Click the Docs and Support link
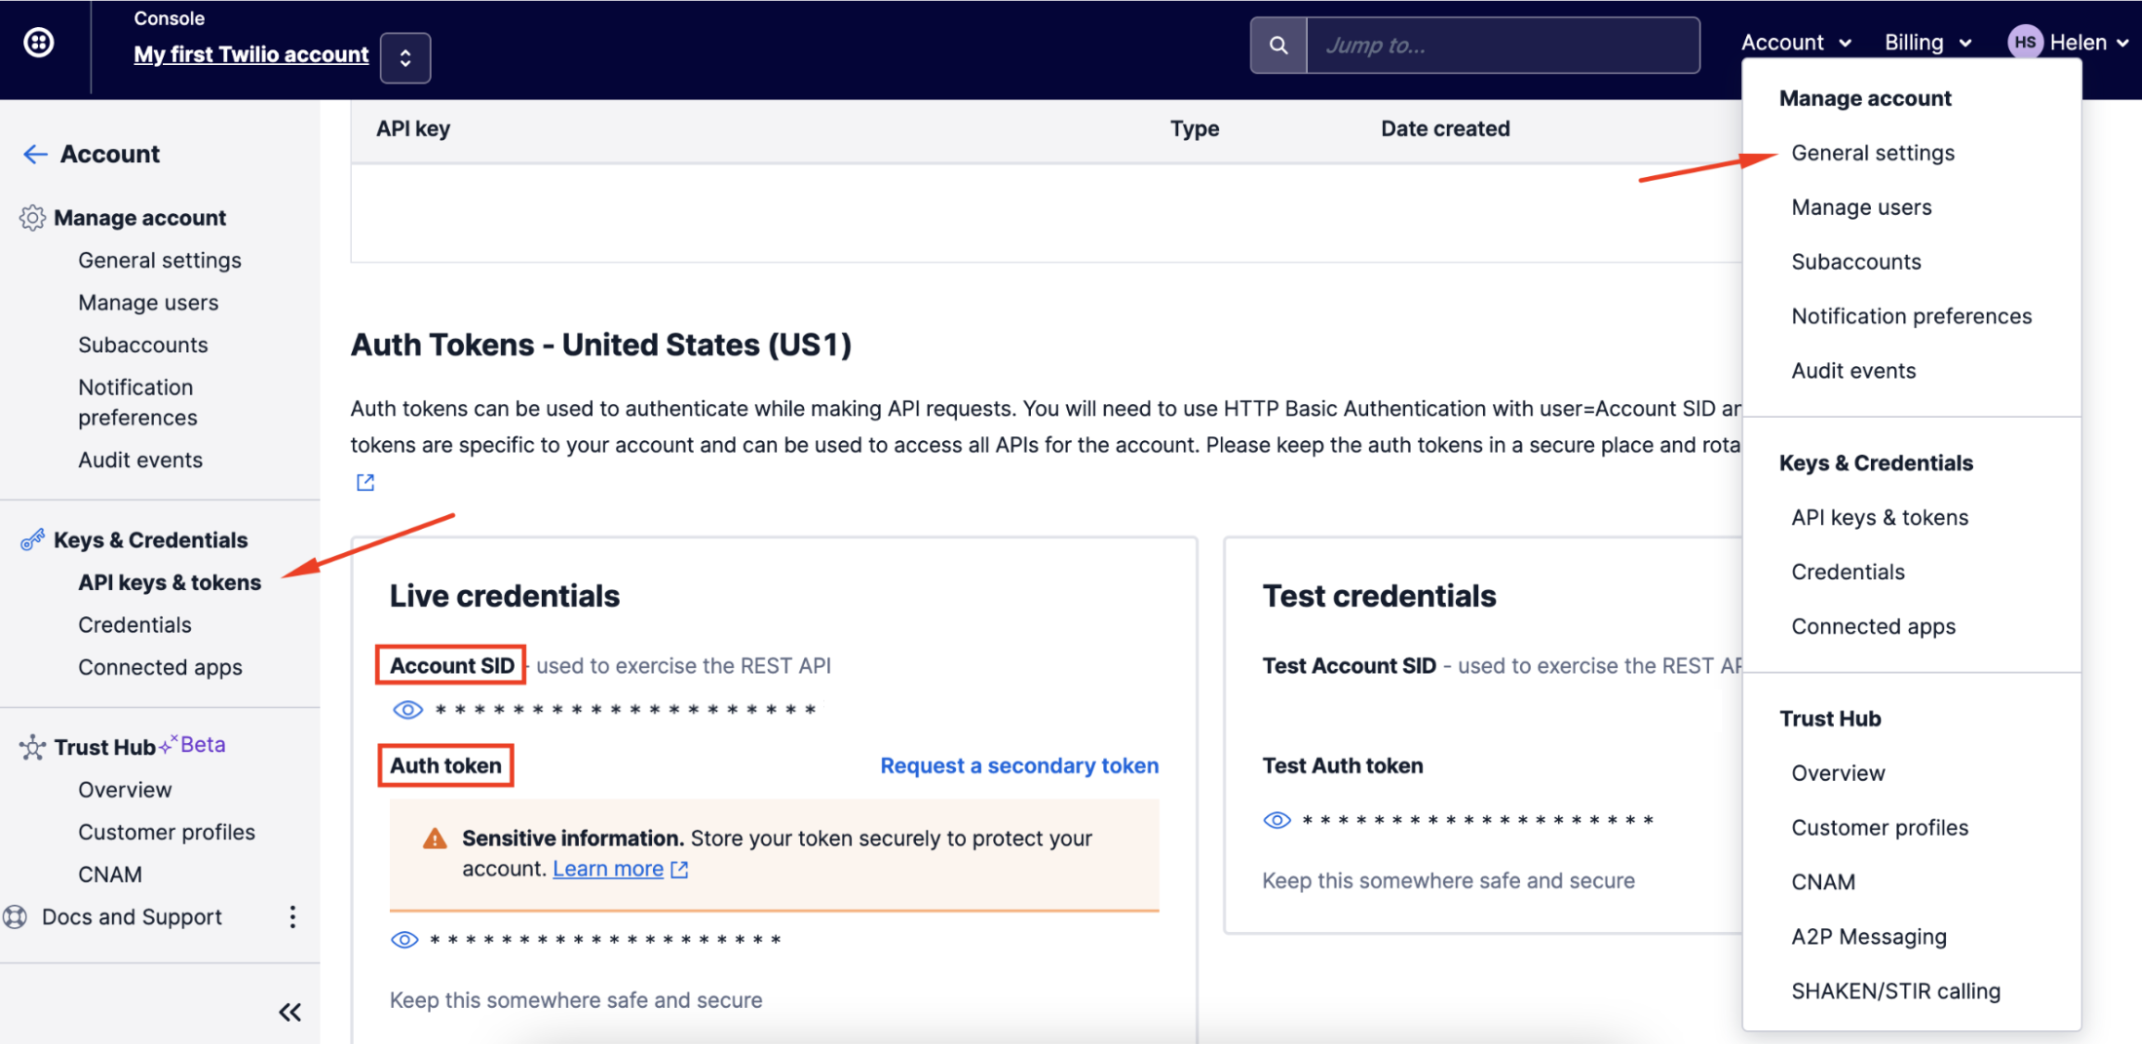Viewport: 2142px width, 1044px height. point(132,917)
